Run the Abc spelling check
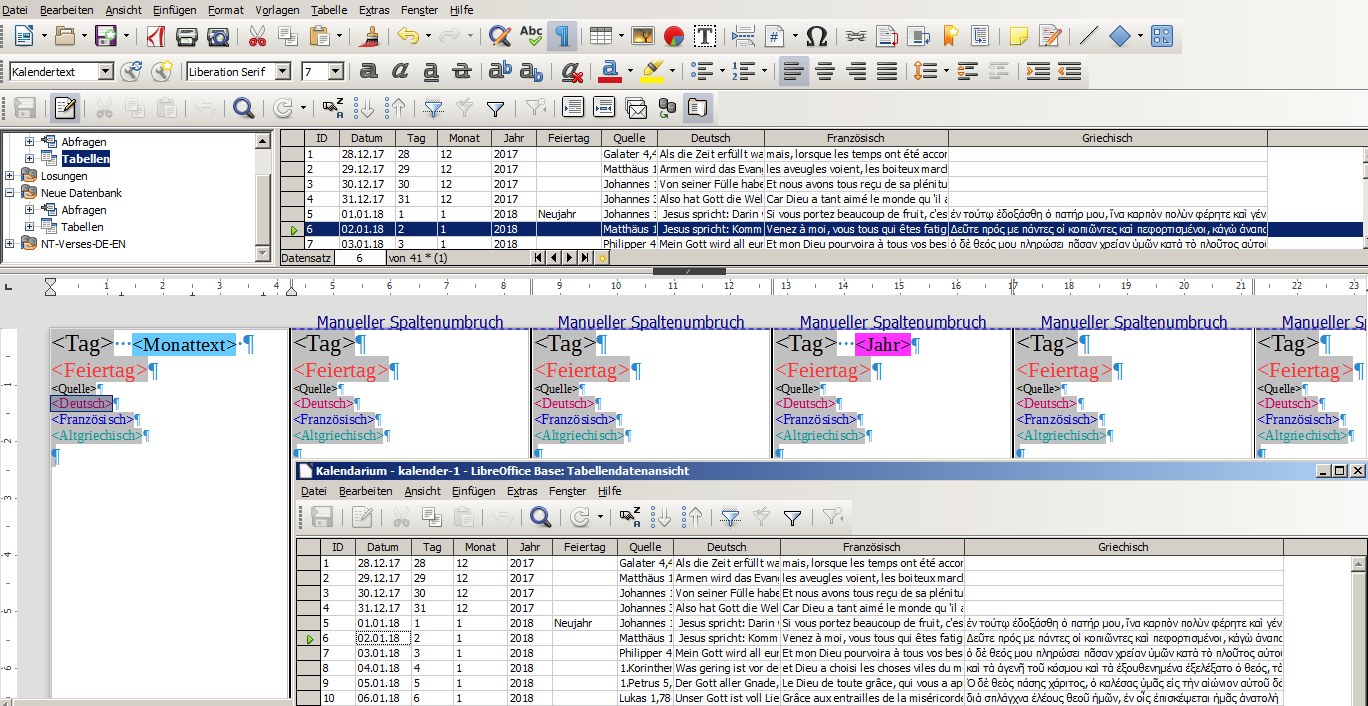1368x706 pixels. click(531, 37)
